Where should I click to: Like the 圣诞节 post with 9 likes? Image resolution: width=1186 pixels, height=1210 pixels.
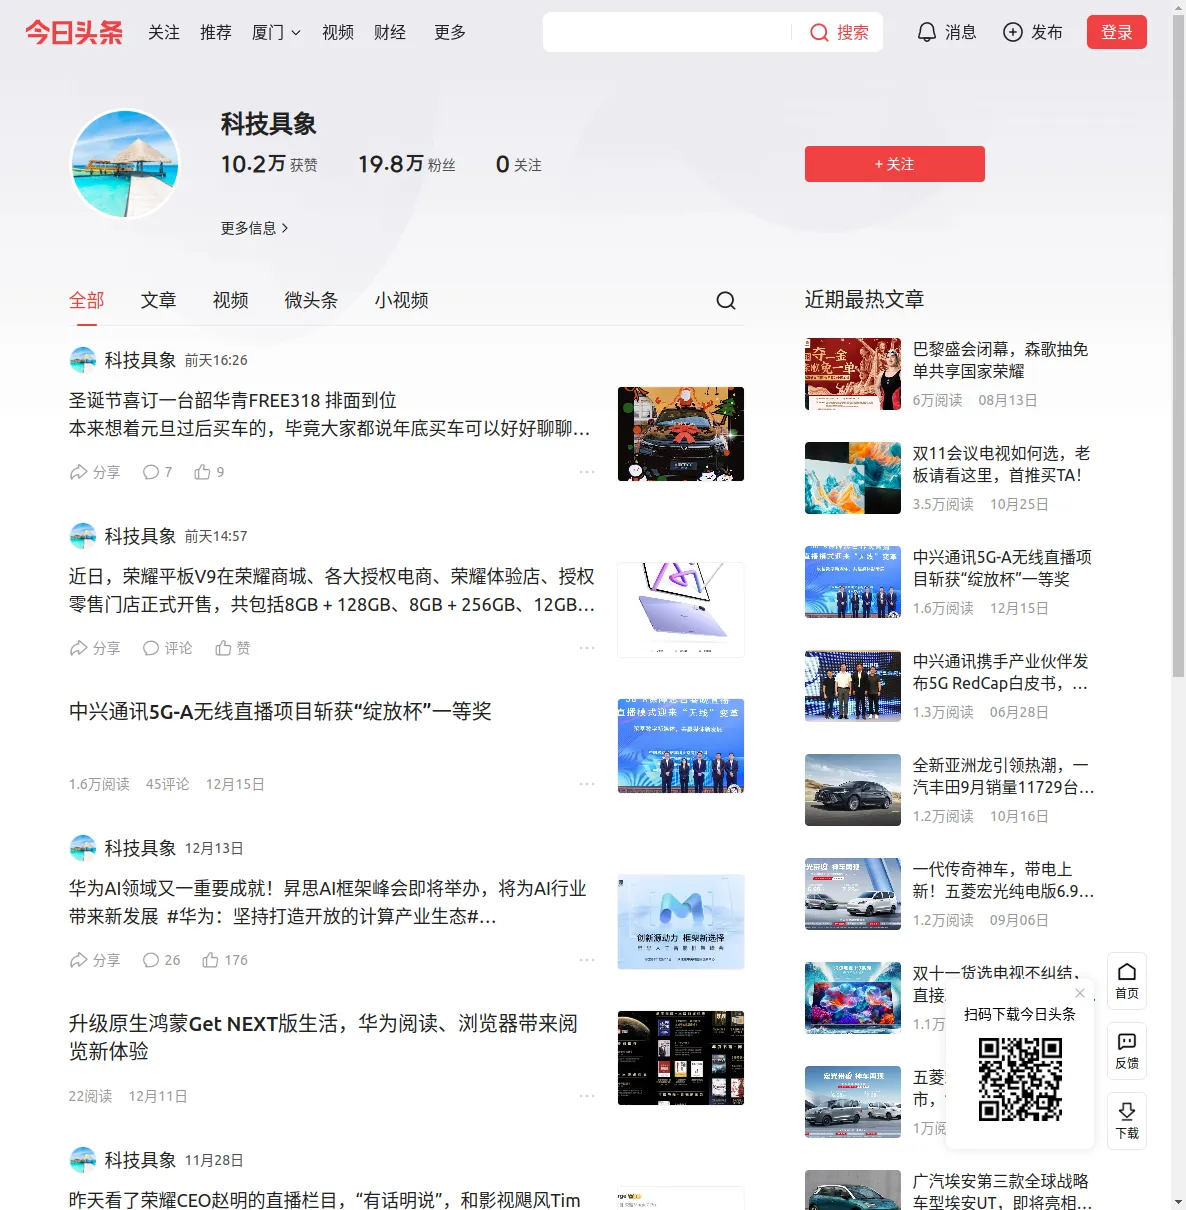(x=209, y=472)
